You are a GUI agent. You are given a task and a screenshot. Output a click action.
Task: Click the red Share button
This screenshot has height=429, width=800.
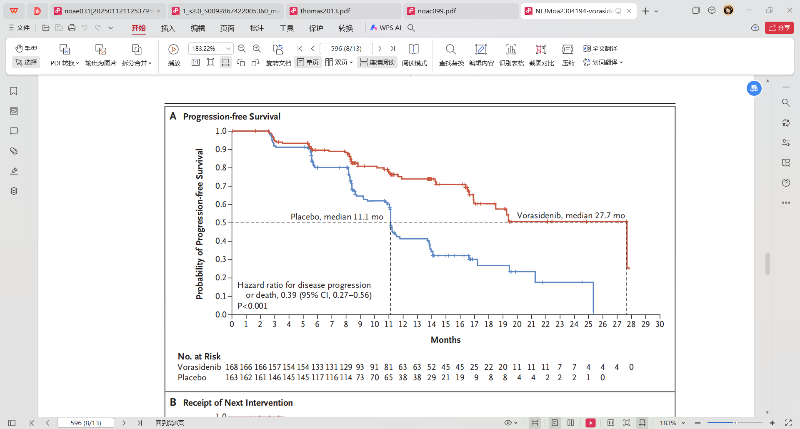click(779, 28)
